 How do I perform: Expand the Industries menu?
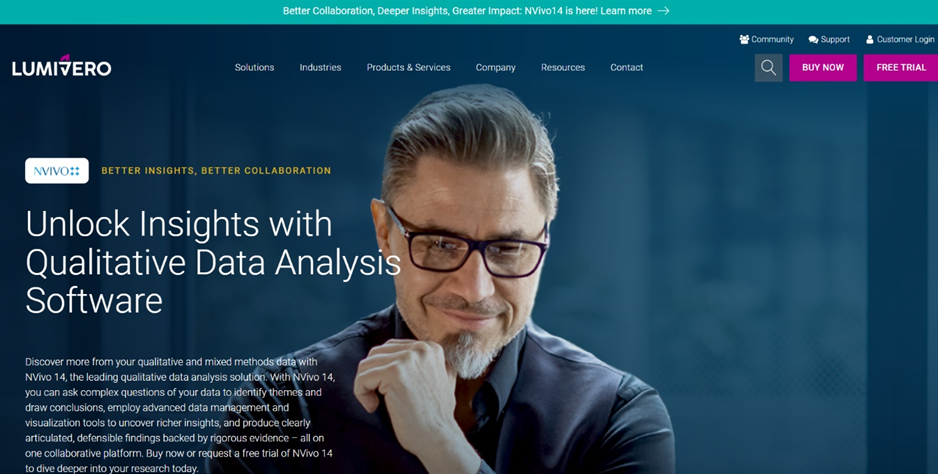point(320,68)
